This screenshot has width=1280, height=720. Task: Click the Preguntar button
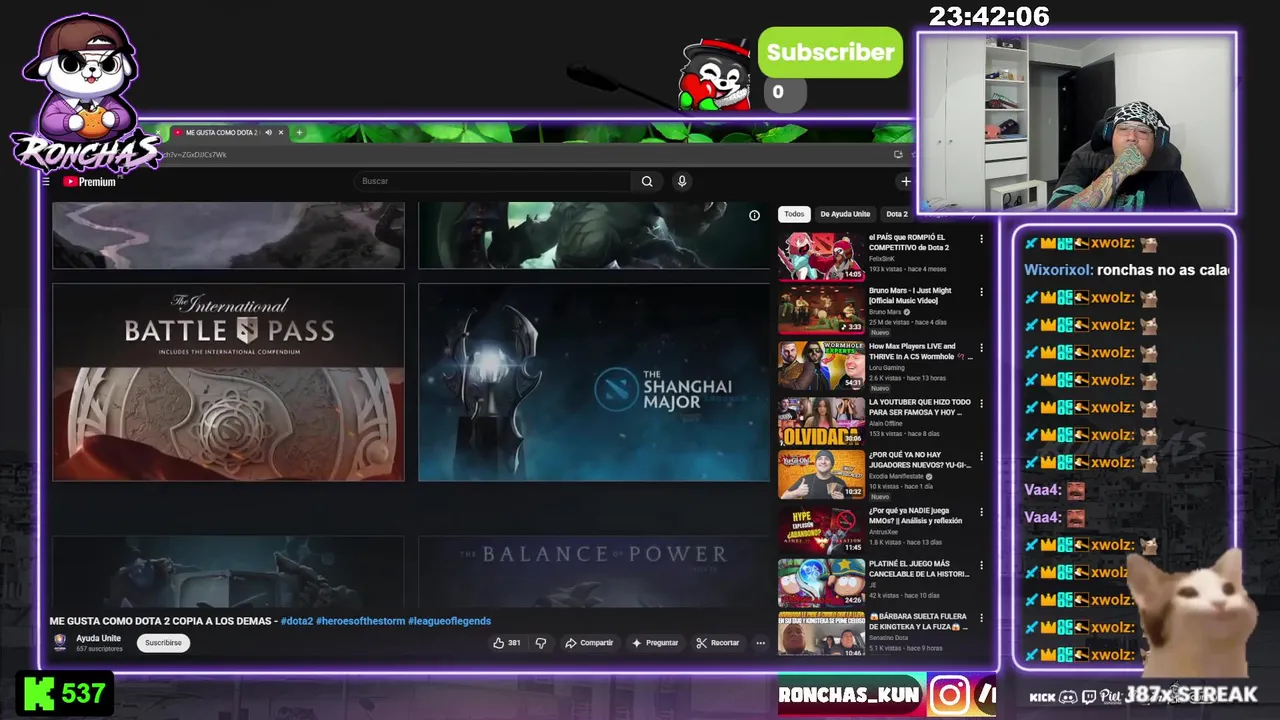click(655, 643)
